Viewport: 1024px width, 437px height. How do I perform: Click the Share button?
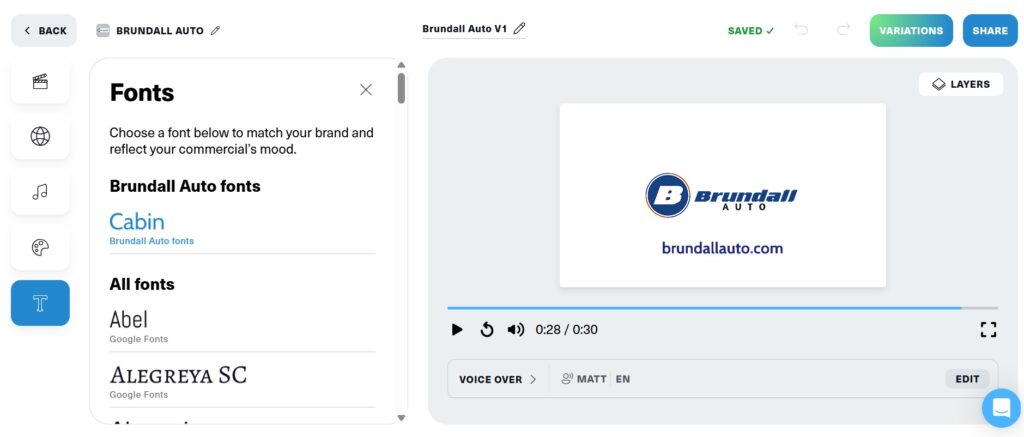pyautogui.click(x=989, y=31)
